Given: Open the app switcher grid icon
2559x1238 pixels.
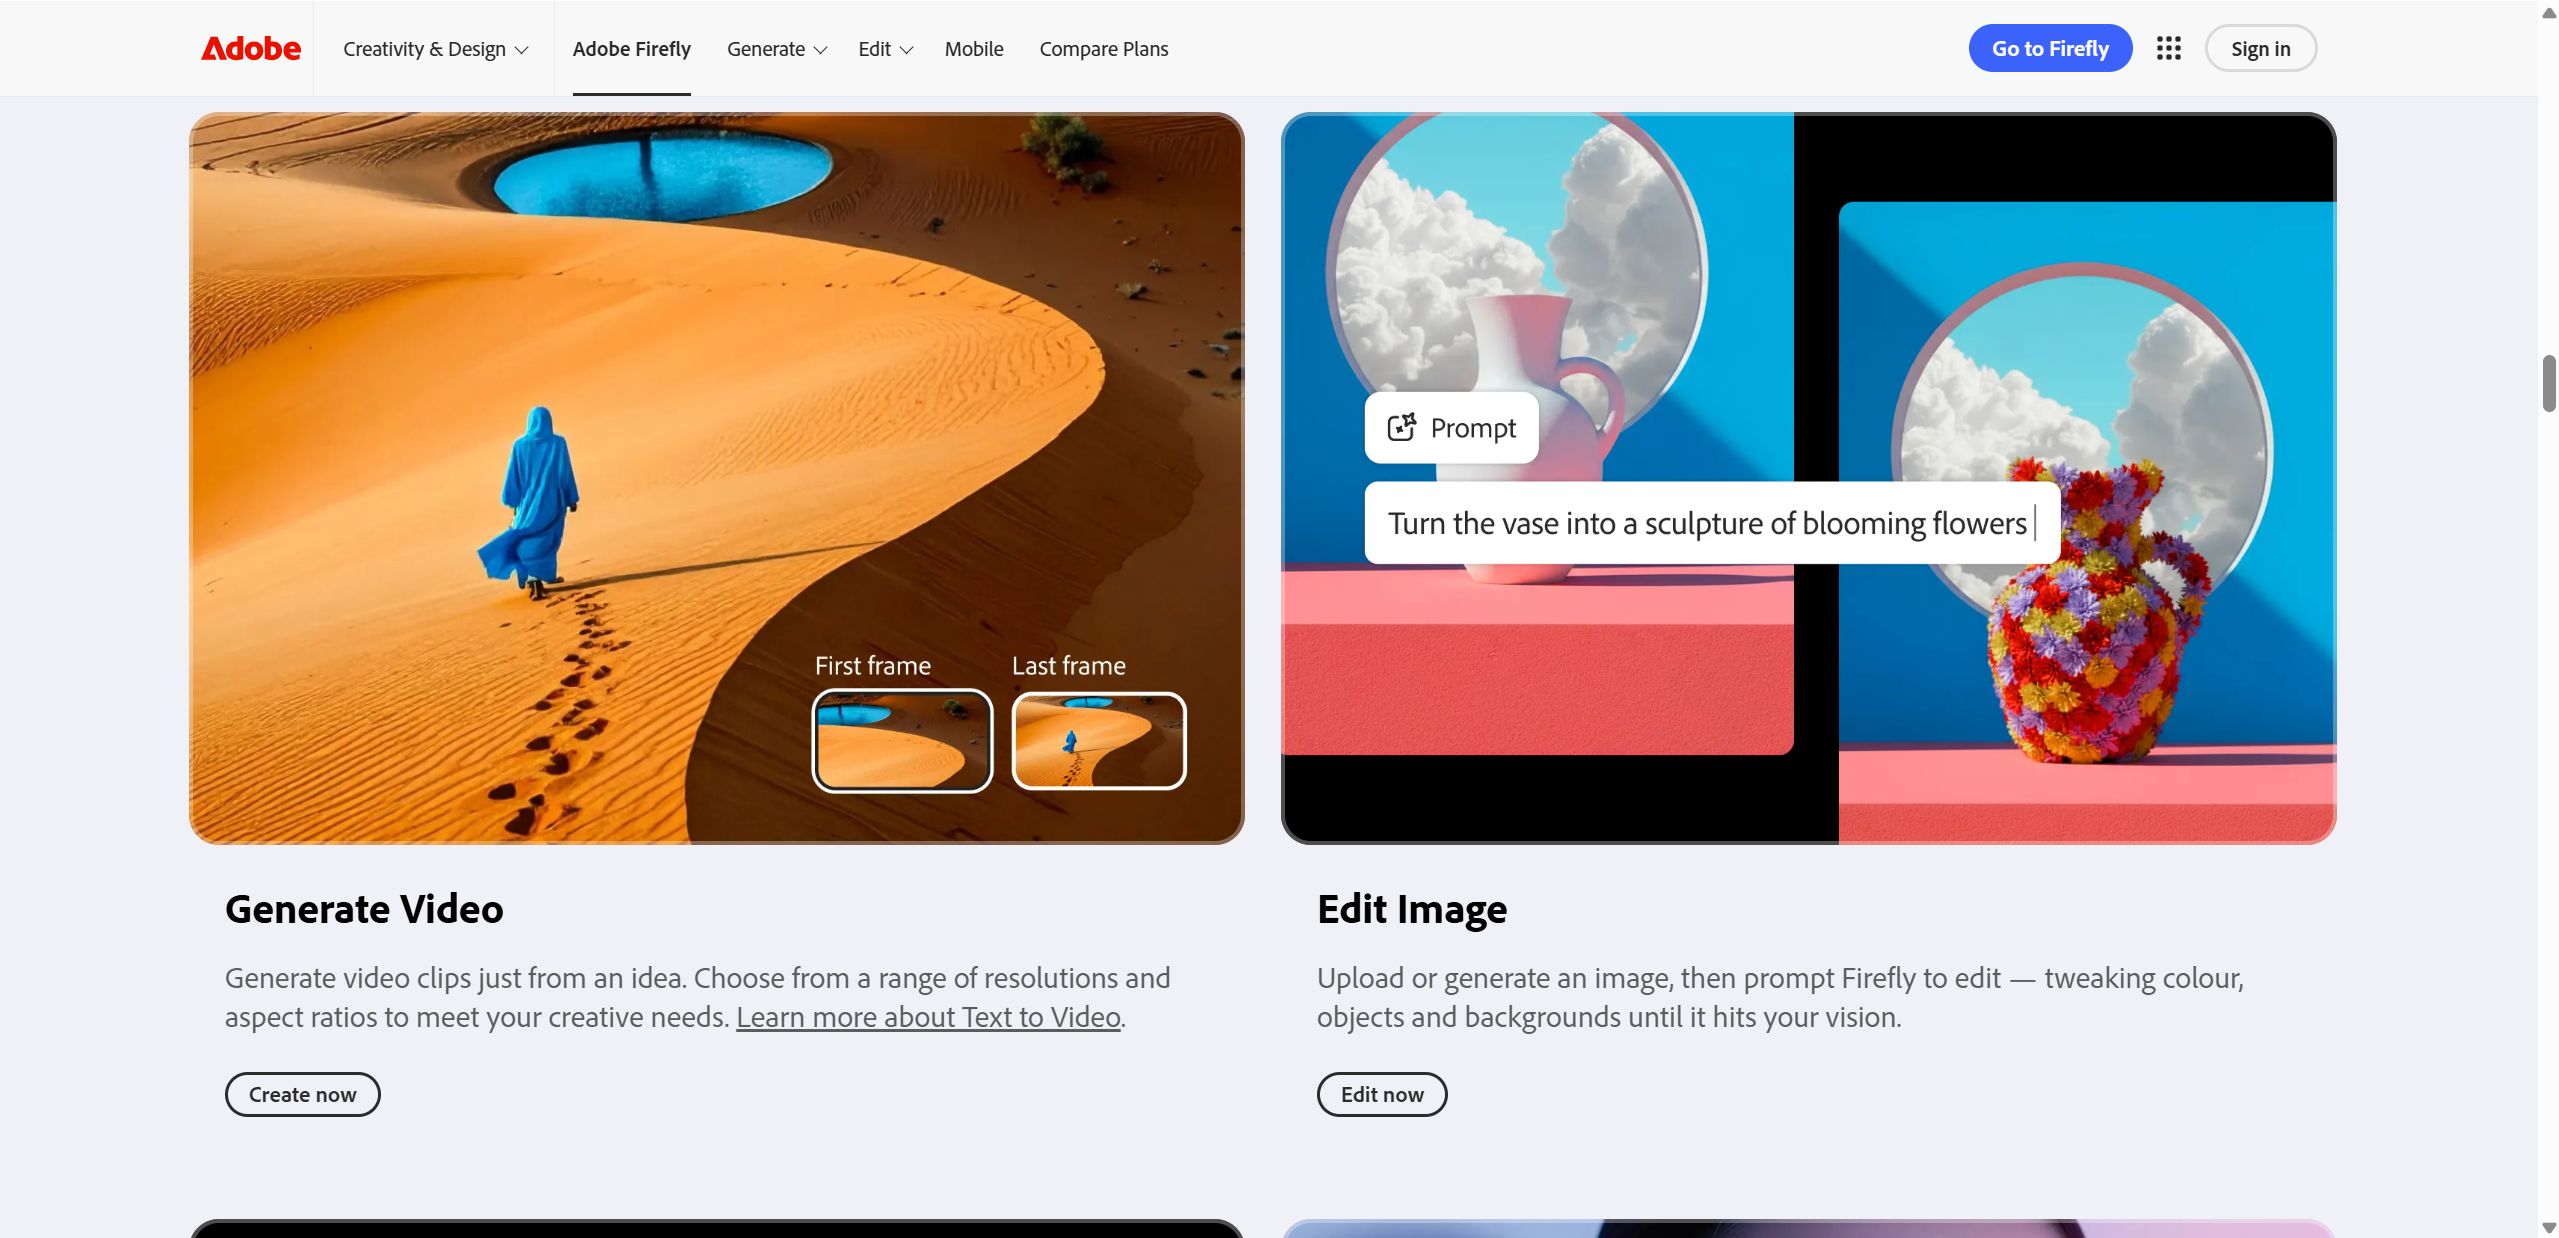Looking at the screenshot, I should pos(2168,48).
